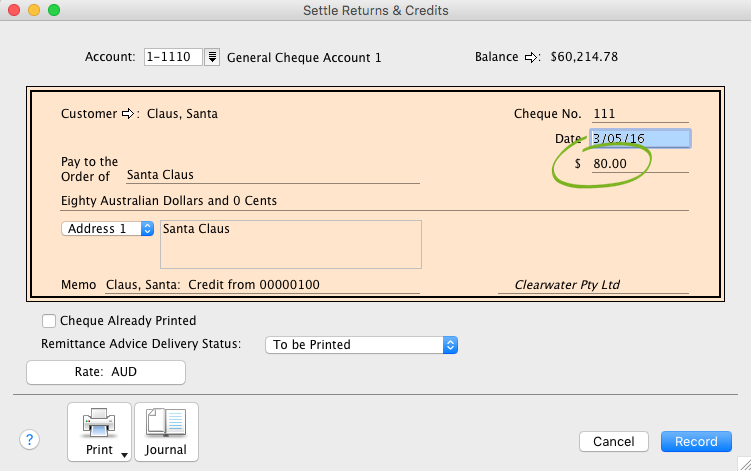Screen dimensions: 751x471
Task: Click the red close window button
Action: tap(14, 10)
